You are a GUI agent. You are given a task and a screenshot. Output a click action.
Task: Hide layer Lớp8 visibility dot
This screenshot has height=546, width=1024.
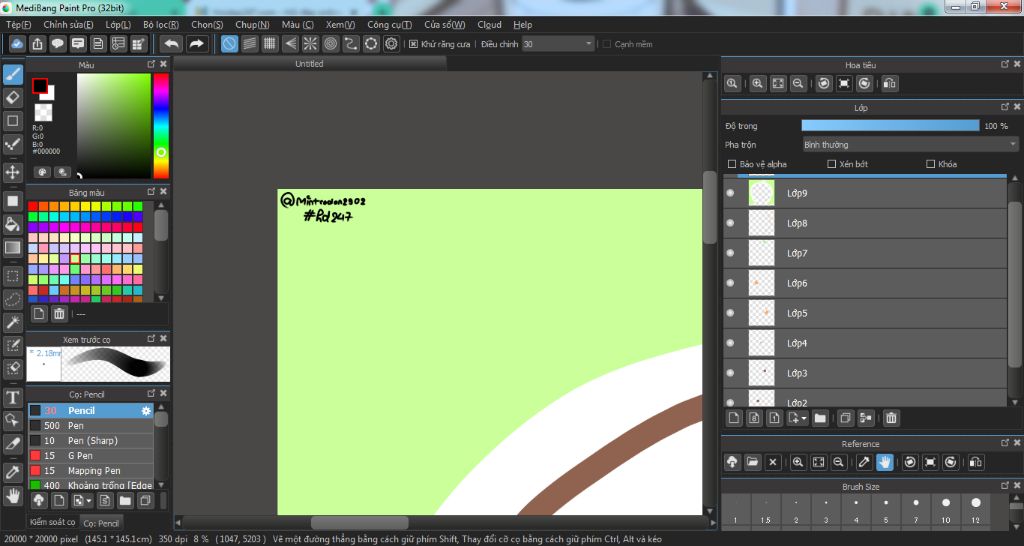pos(731,223)
